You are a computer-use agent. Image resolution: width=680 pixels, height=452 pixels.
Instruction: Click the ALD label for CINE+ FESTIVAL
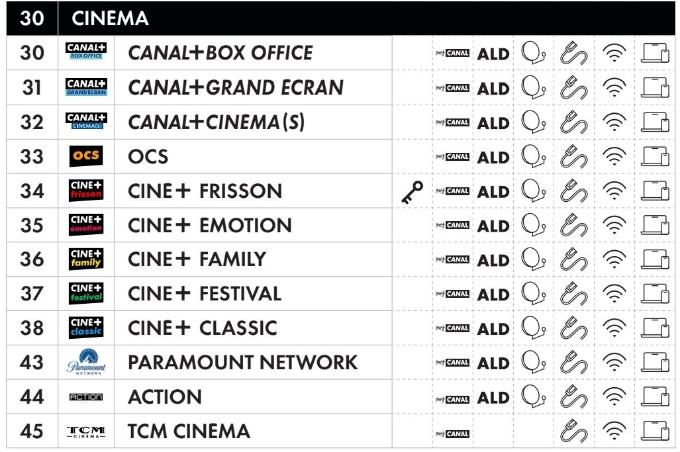(493, 295)
